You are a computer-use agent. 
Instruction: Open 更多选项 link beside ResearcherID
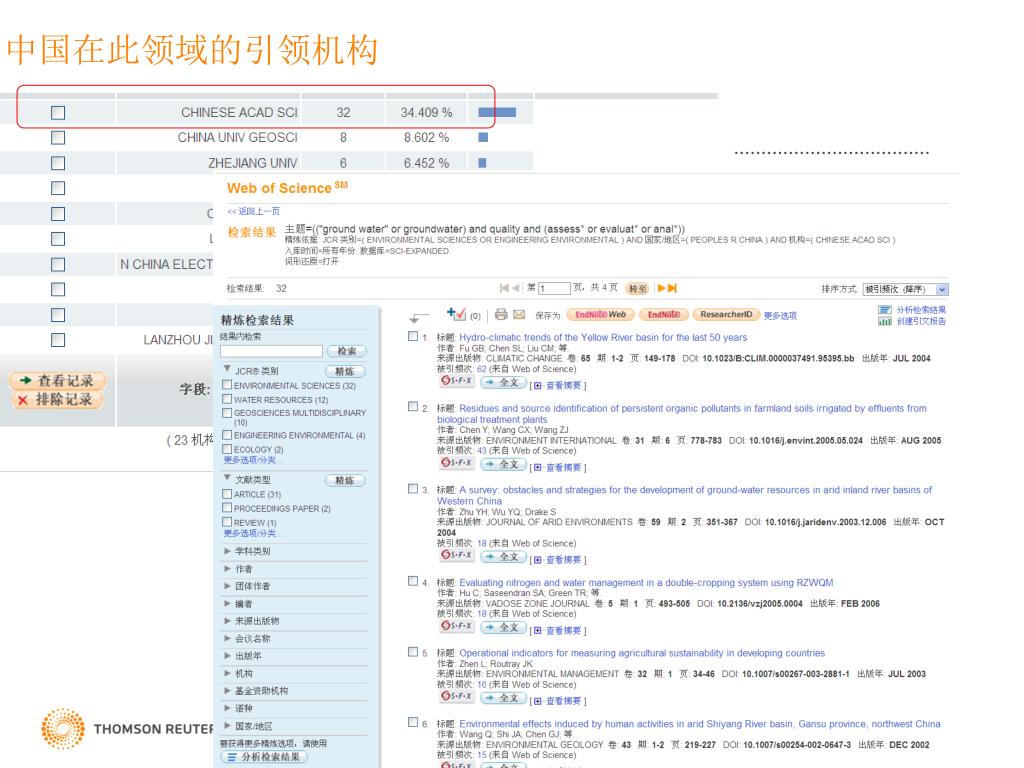tap(780, 315)
